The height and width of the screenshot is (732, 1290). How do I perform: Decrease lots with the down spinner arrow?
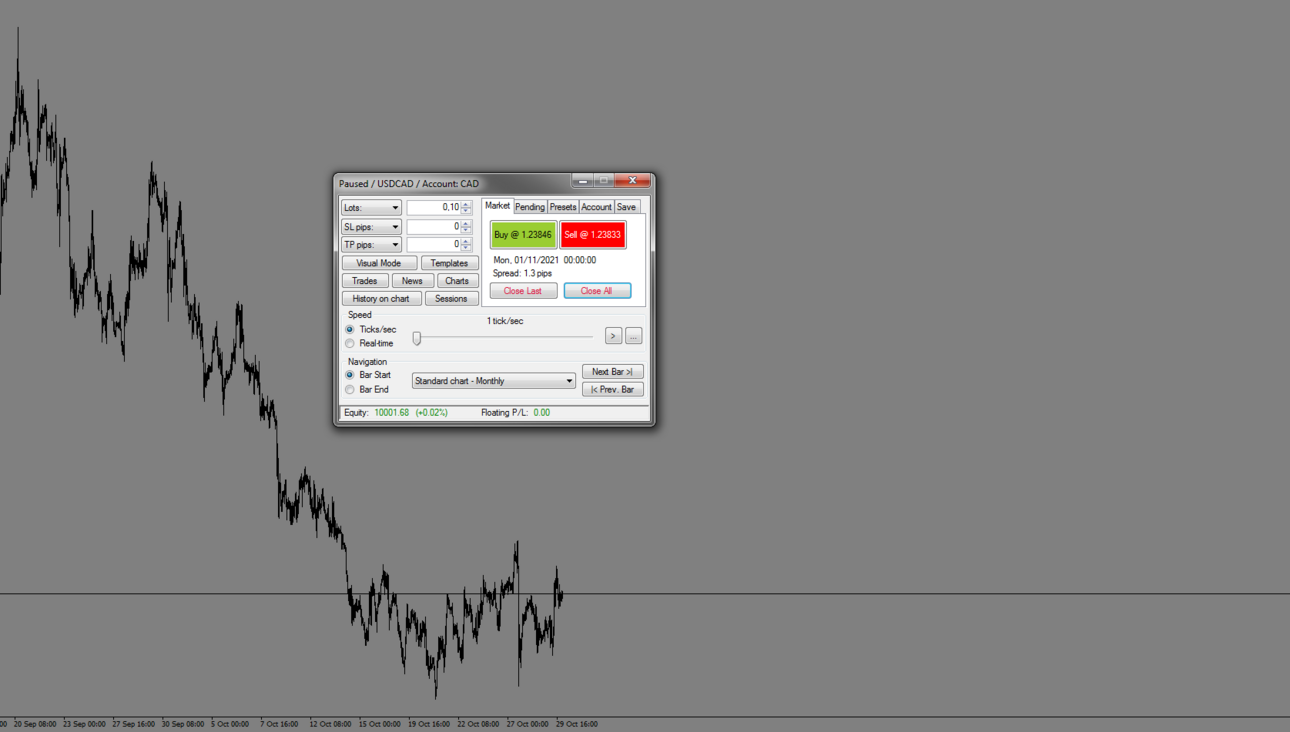[x=466, y=212]
